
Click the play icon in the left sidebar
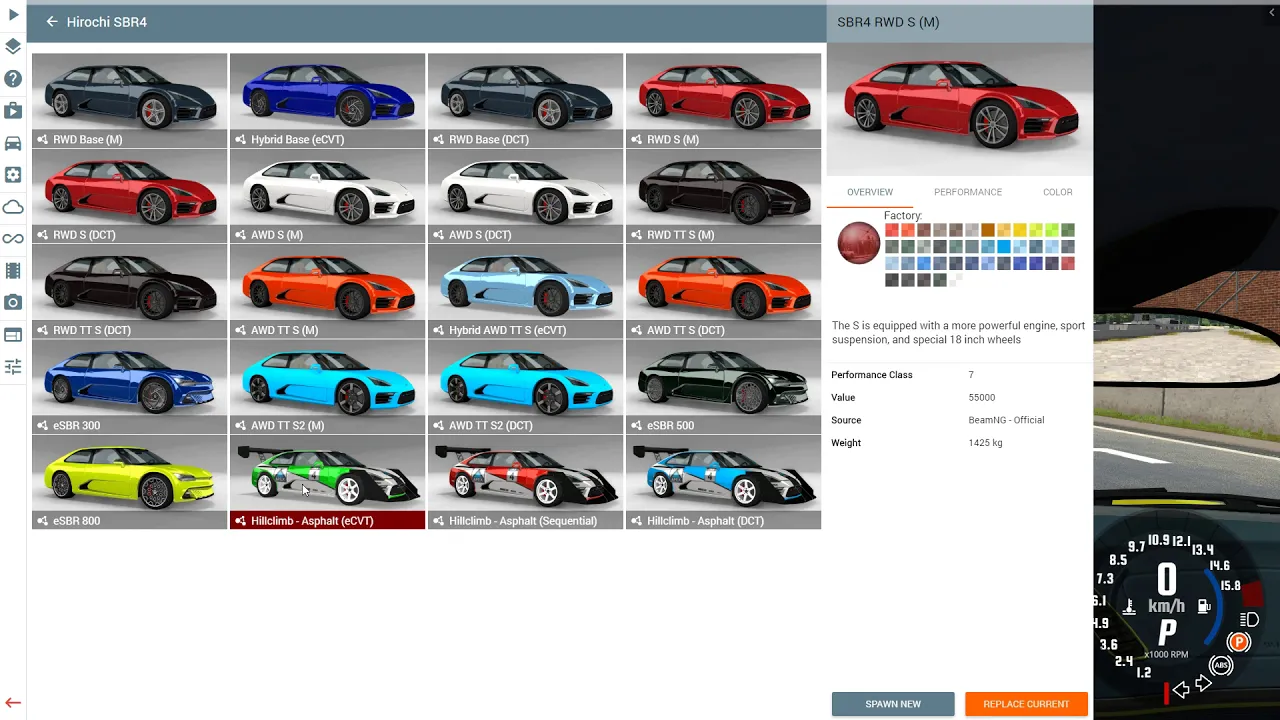point(13,15)
